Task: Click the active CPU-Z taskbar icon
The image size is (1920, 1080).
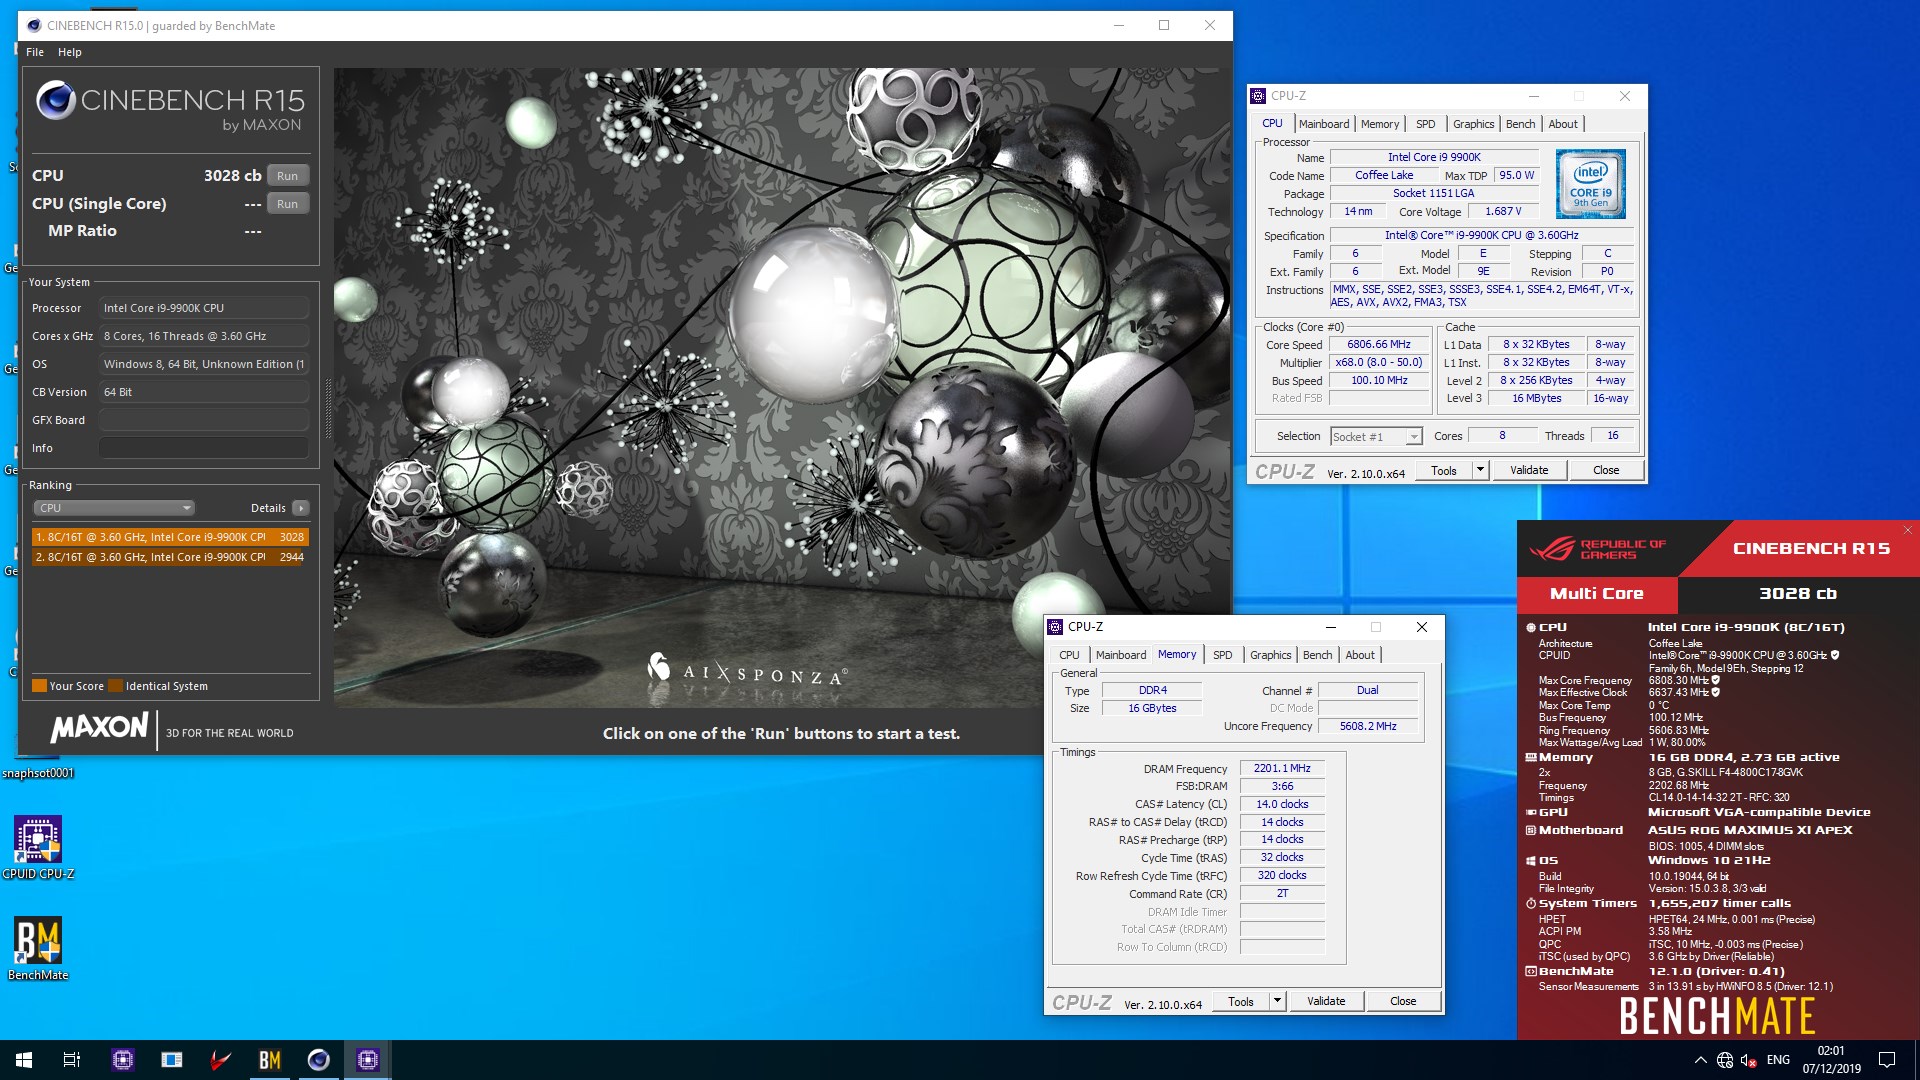Action: tap(368, 1060)
